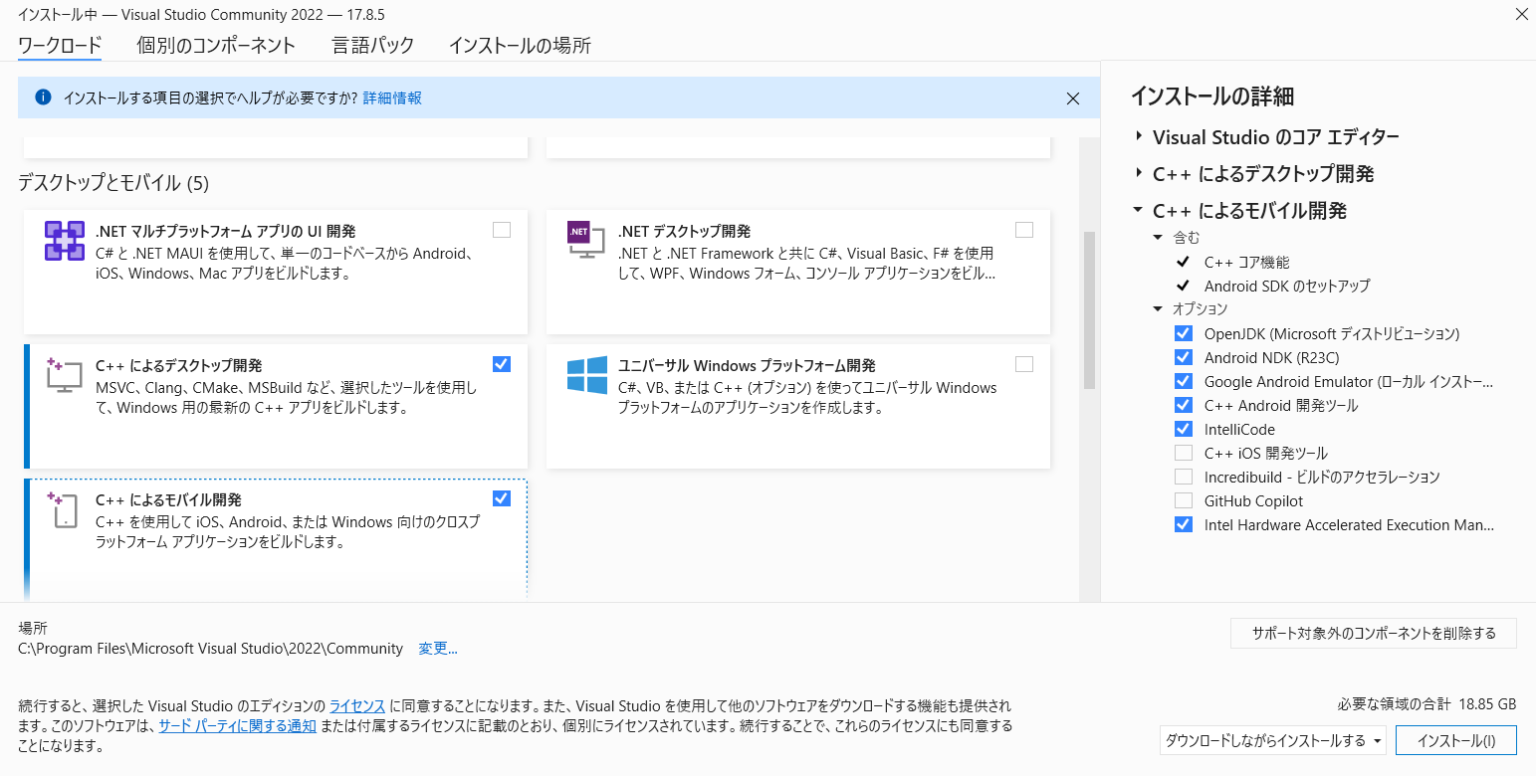Image resolution: width=1536 pixels, height=776 pixels.
Task: Expand Visual Studio のコア エディター details
Action: [1139, 137]
